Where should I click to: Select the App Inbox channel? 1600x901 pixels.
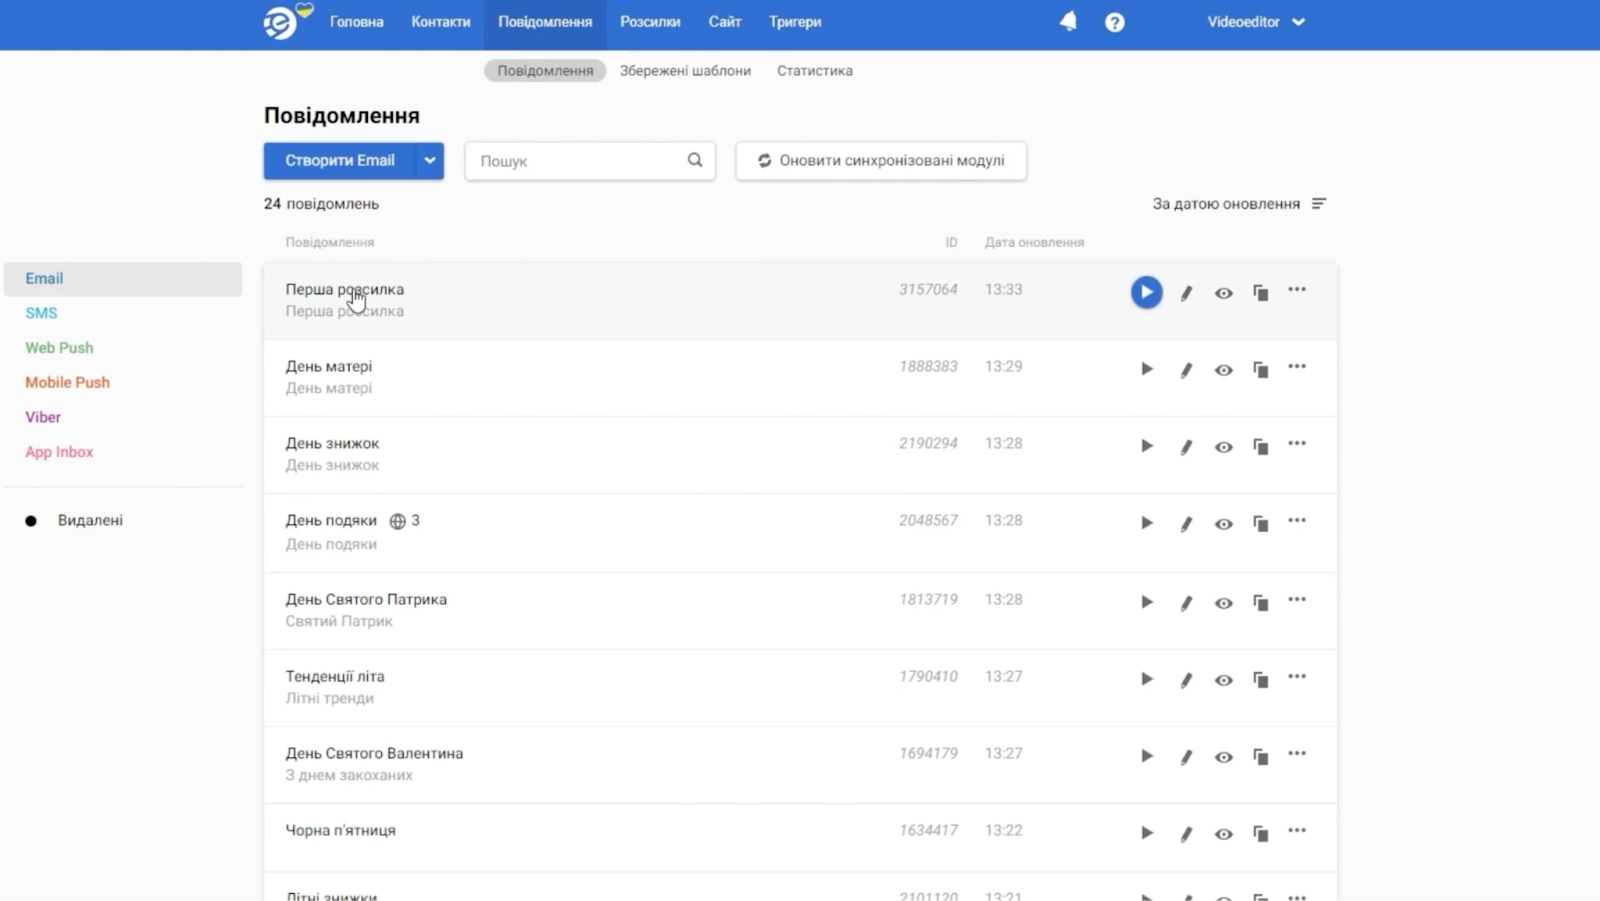click(x=59, y=452)
